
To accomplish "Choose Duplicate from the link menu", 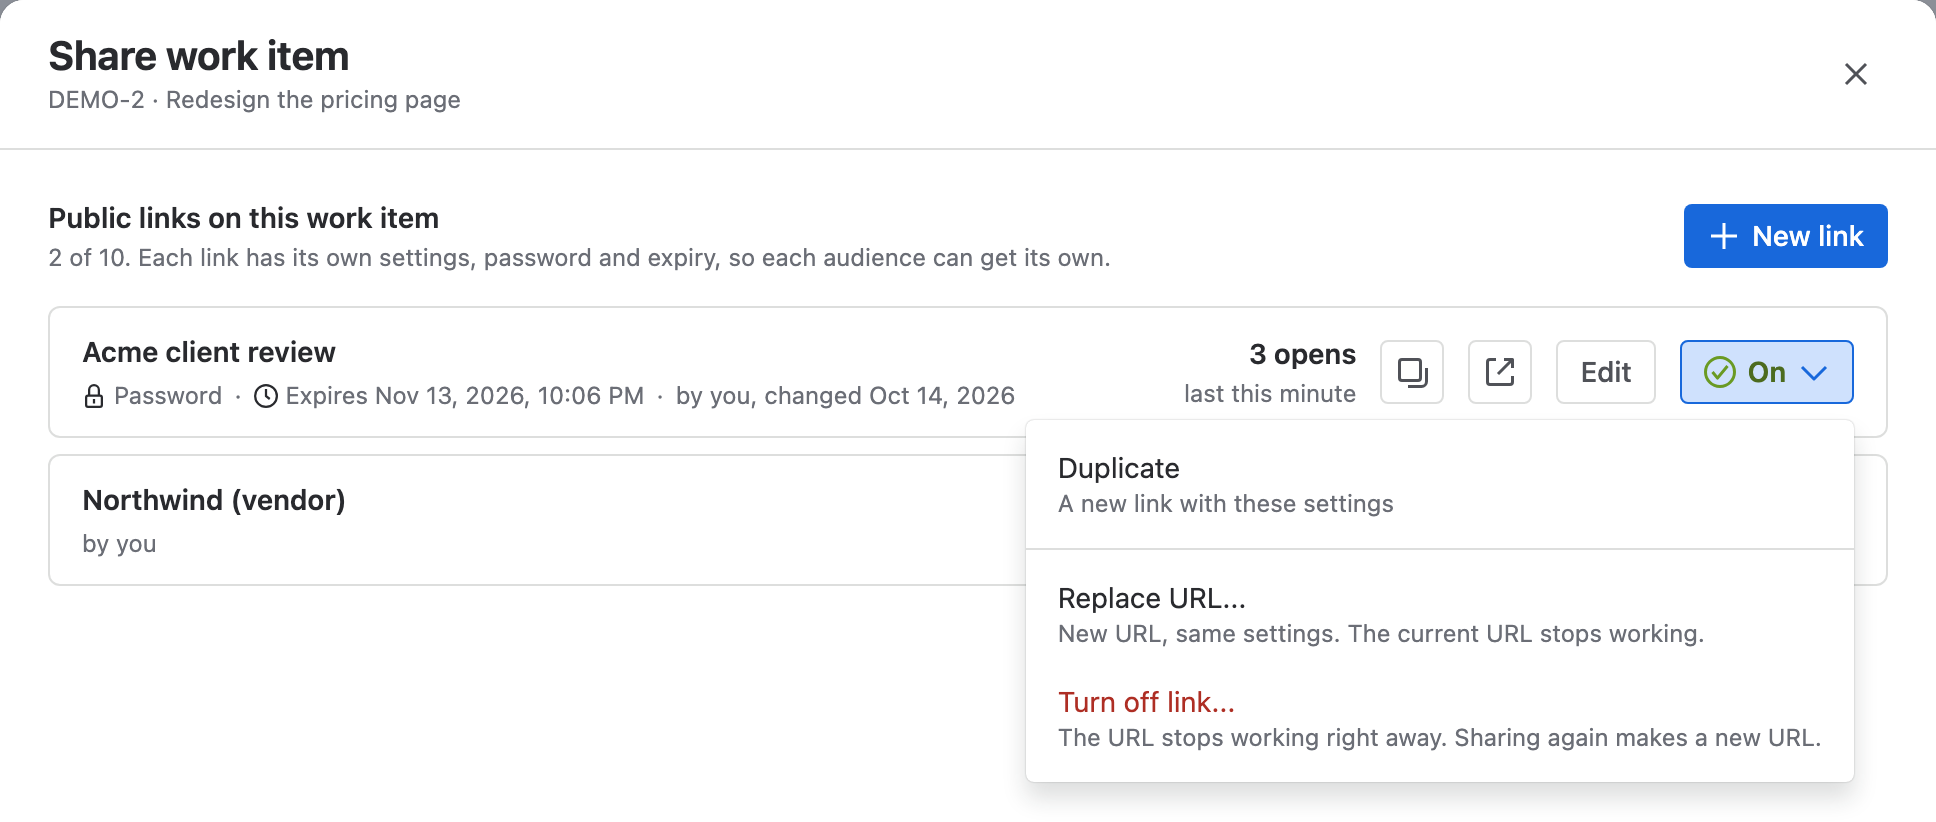I will (x=1440, y=485).
